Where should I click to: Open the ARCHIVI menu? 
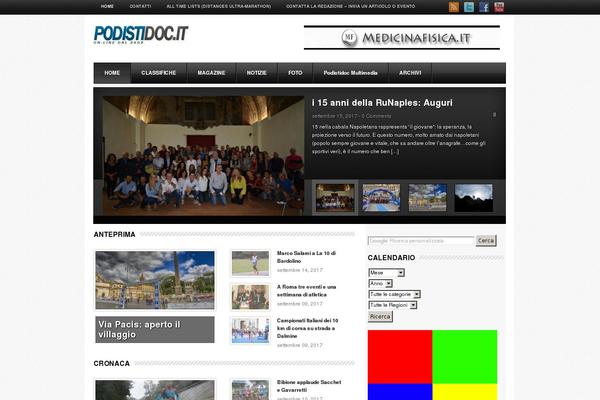tap(410, 73)
